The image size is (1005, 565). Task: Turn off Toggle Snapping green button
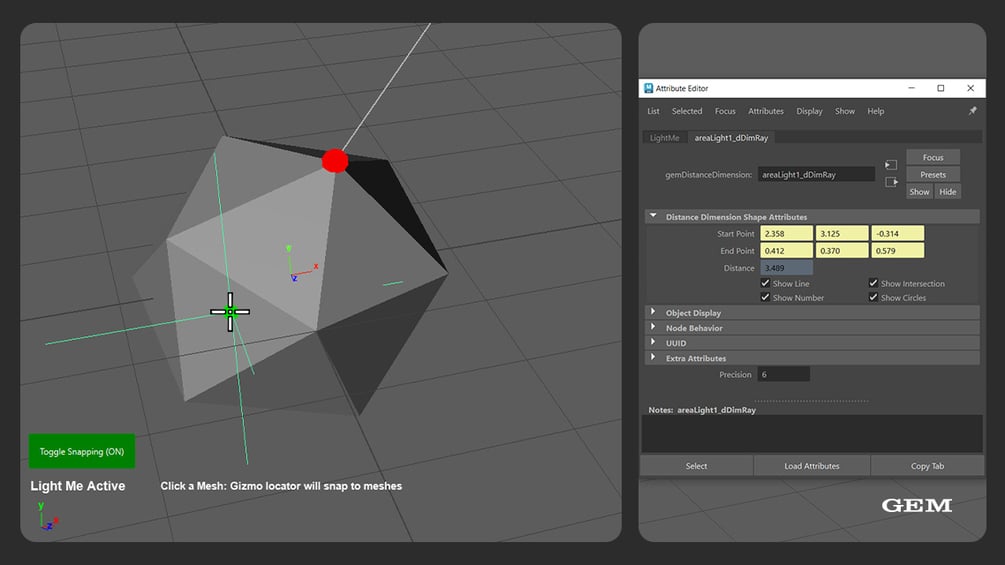point(81,451)
